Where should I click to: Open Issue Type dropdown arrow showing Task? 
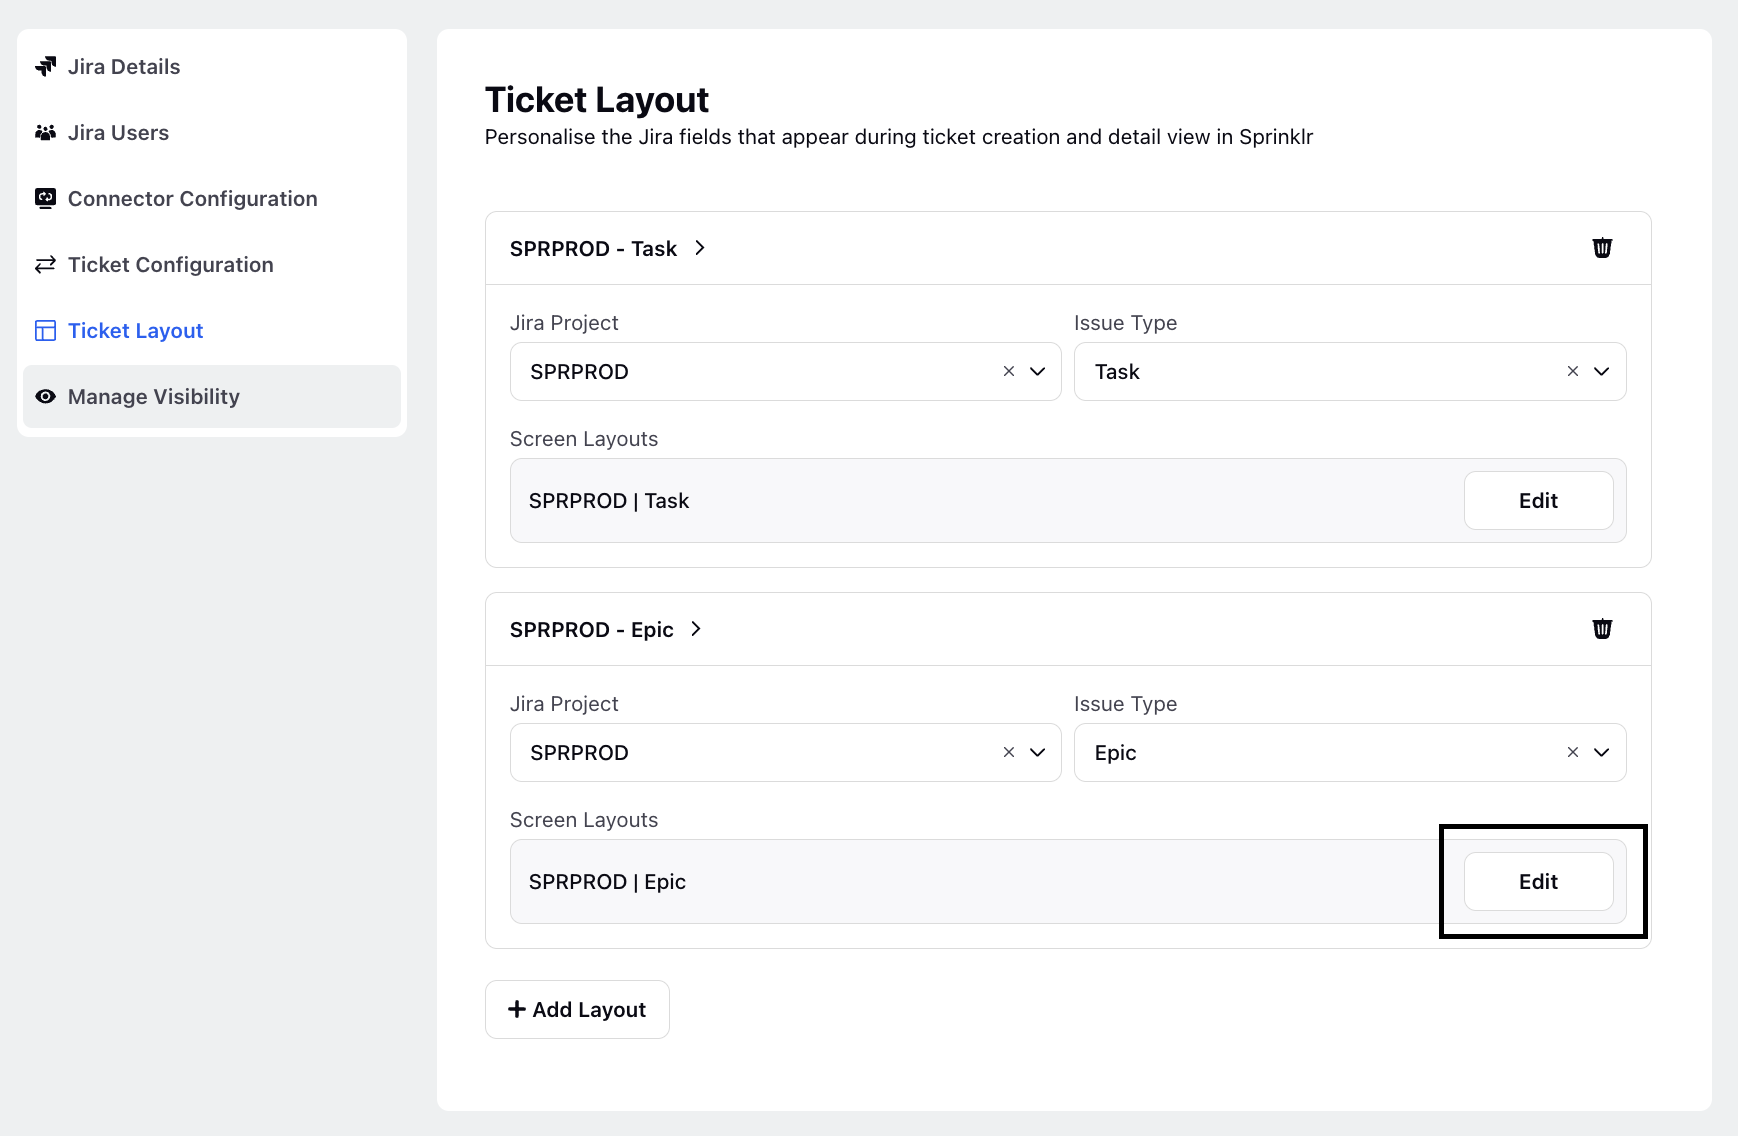point(1602,372)
